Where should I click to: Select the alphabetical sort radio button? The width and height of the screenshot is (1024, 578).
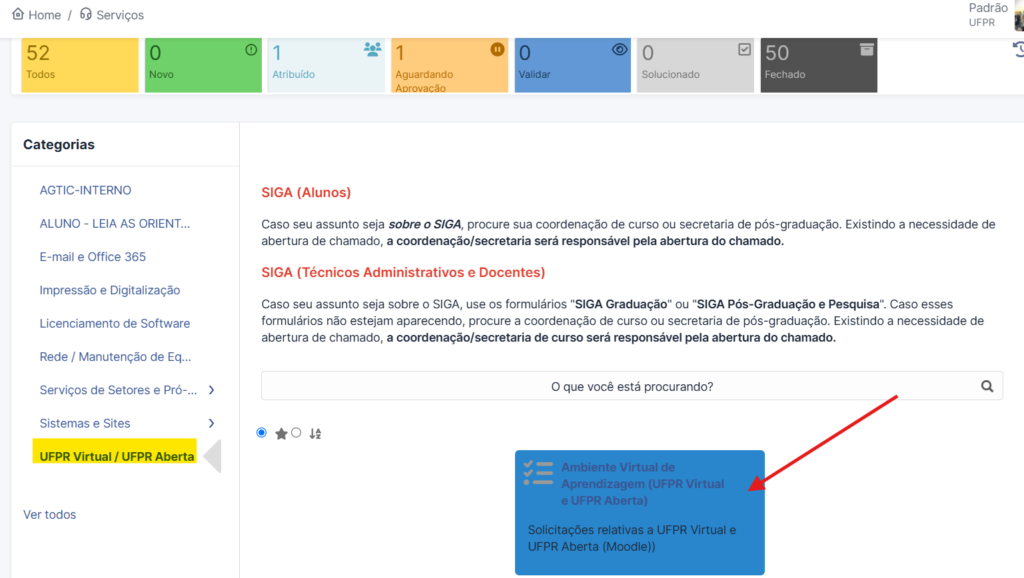coord(296,432)
